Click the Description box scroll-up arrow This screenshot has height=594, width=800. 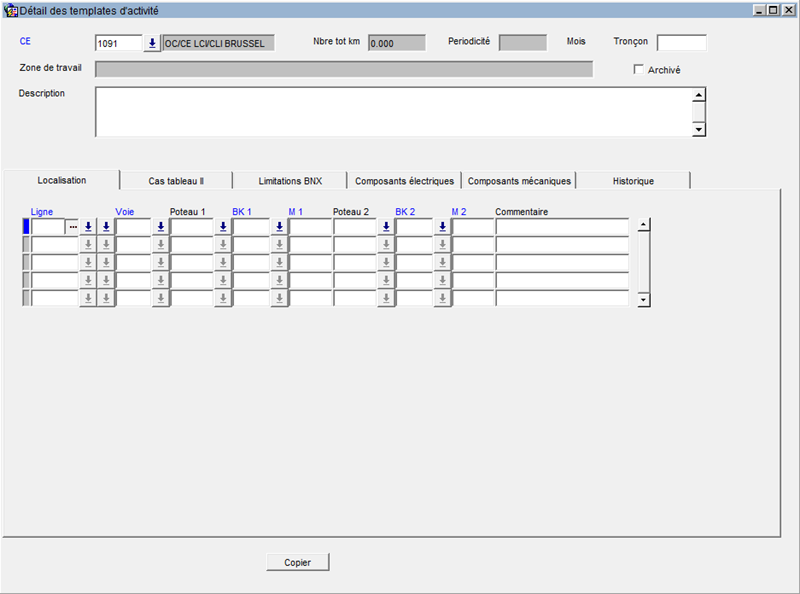[699, 95]
